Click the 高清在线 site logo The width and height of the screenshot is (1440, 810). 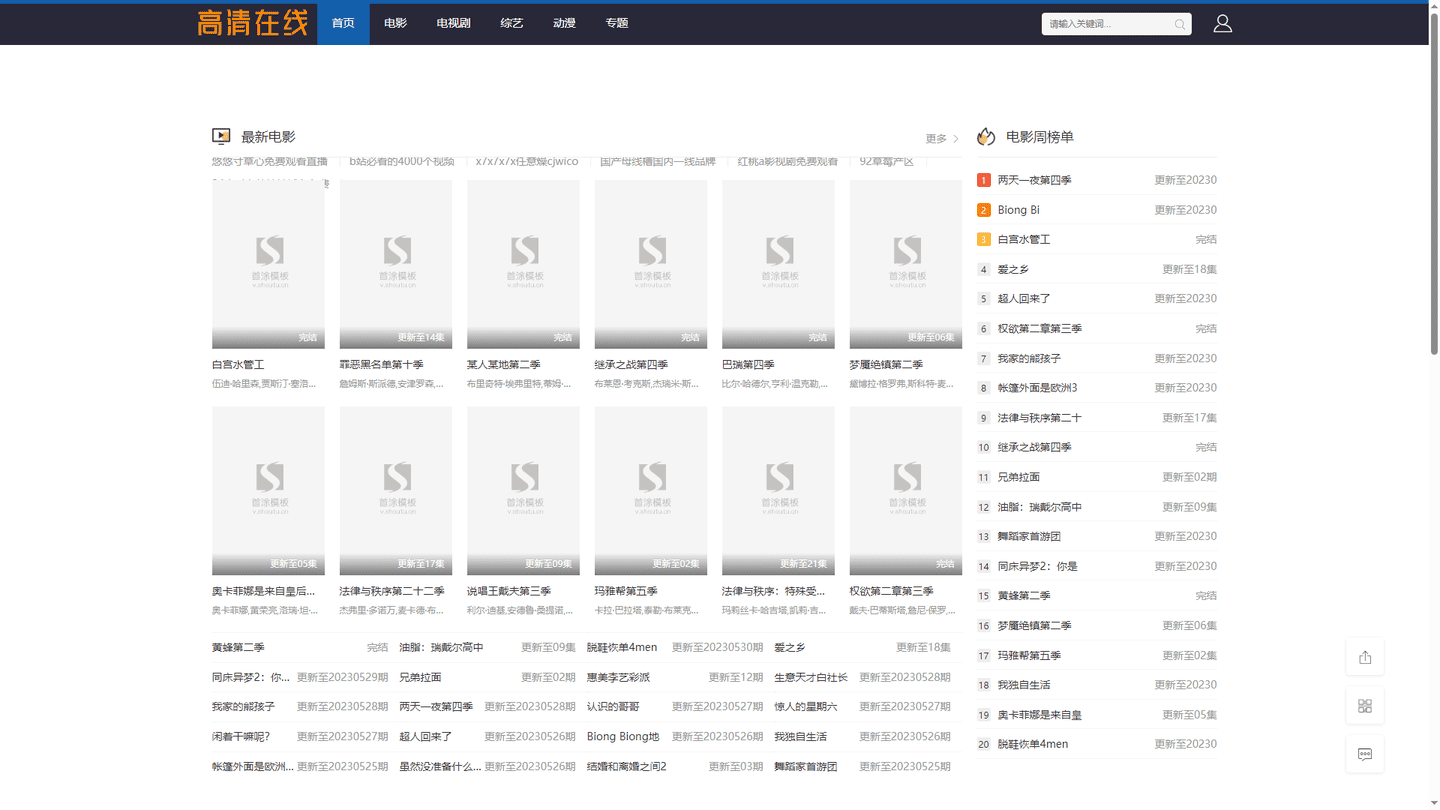[x=252, y=23]
